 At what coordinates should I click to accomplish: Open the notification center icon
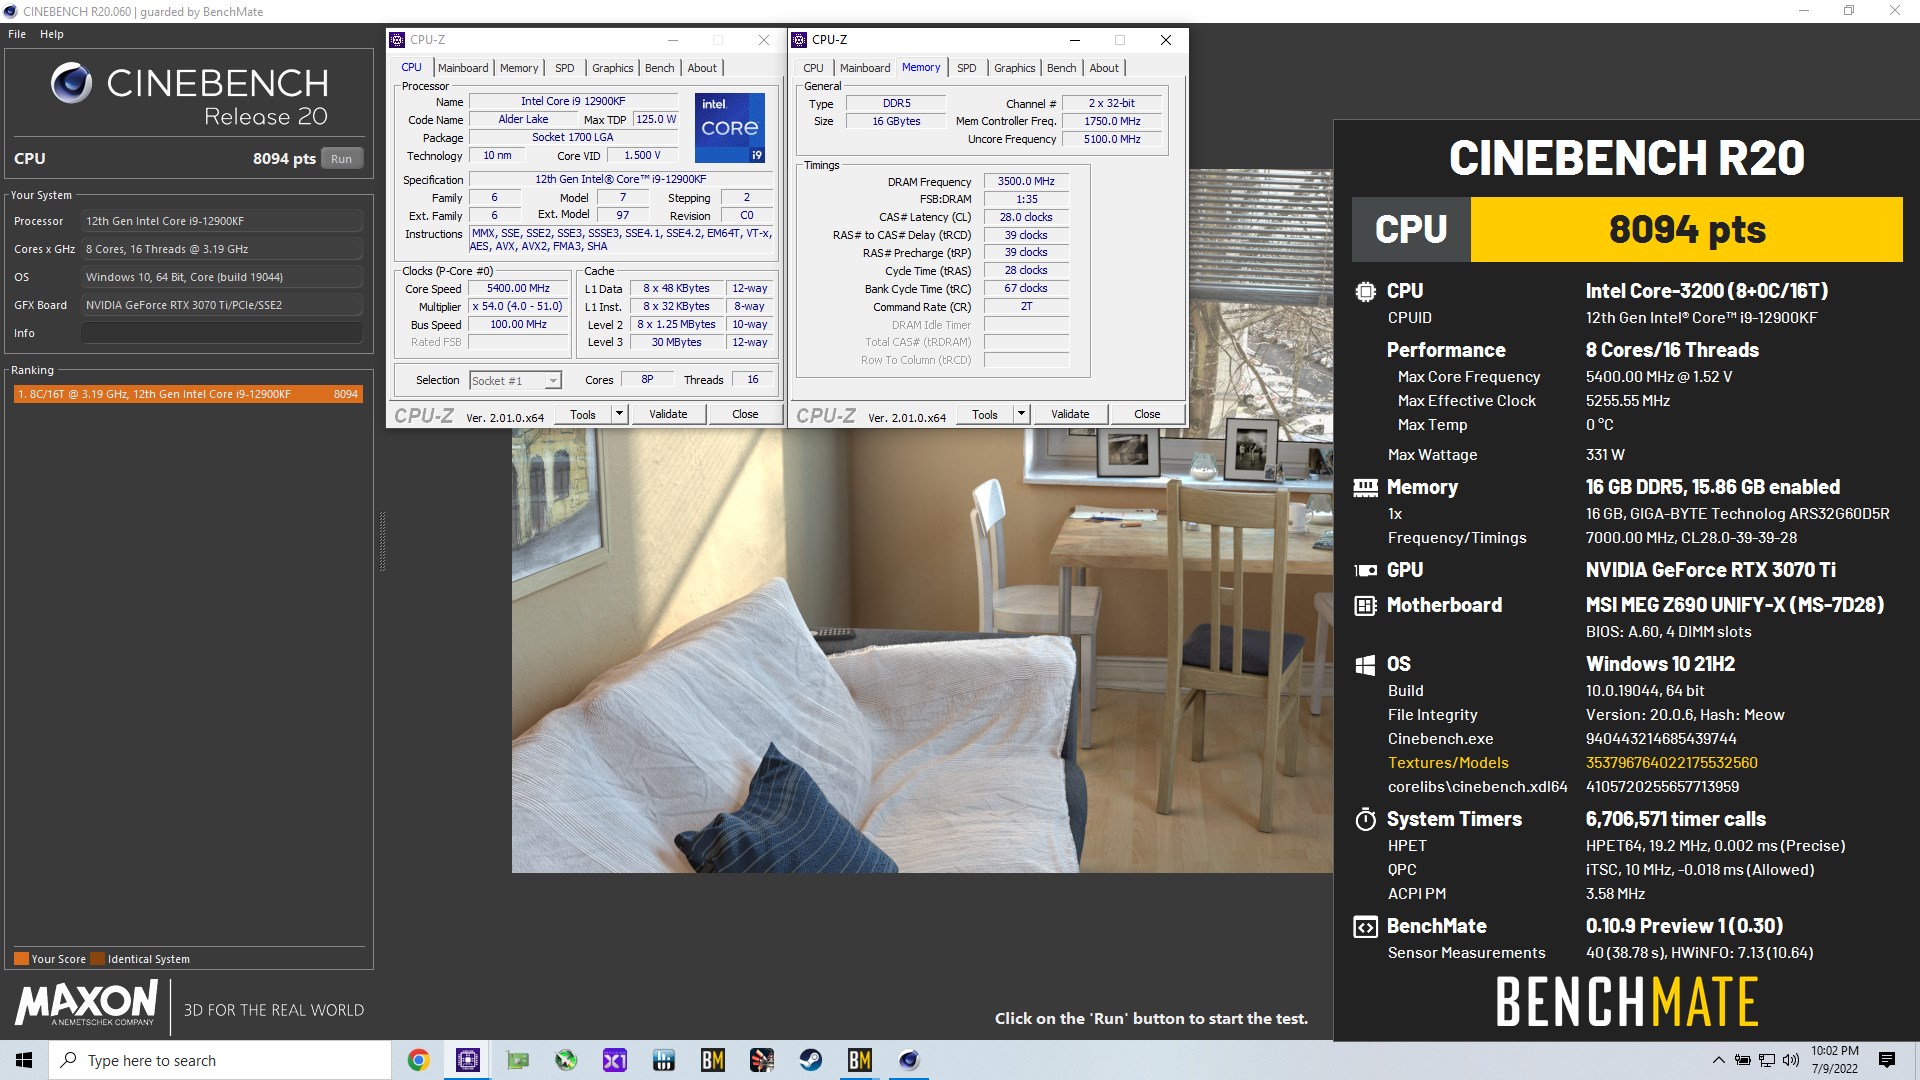coord(1887,1060)
